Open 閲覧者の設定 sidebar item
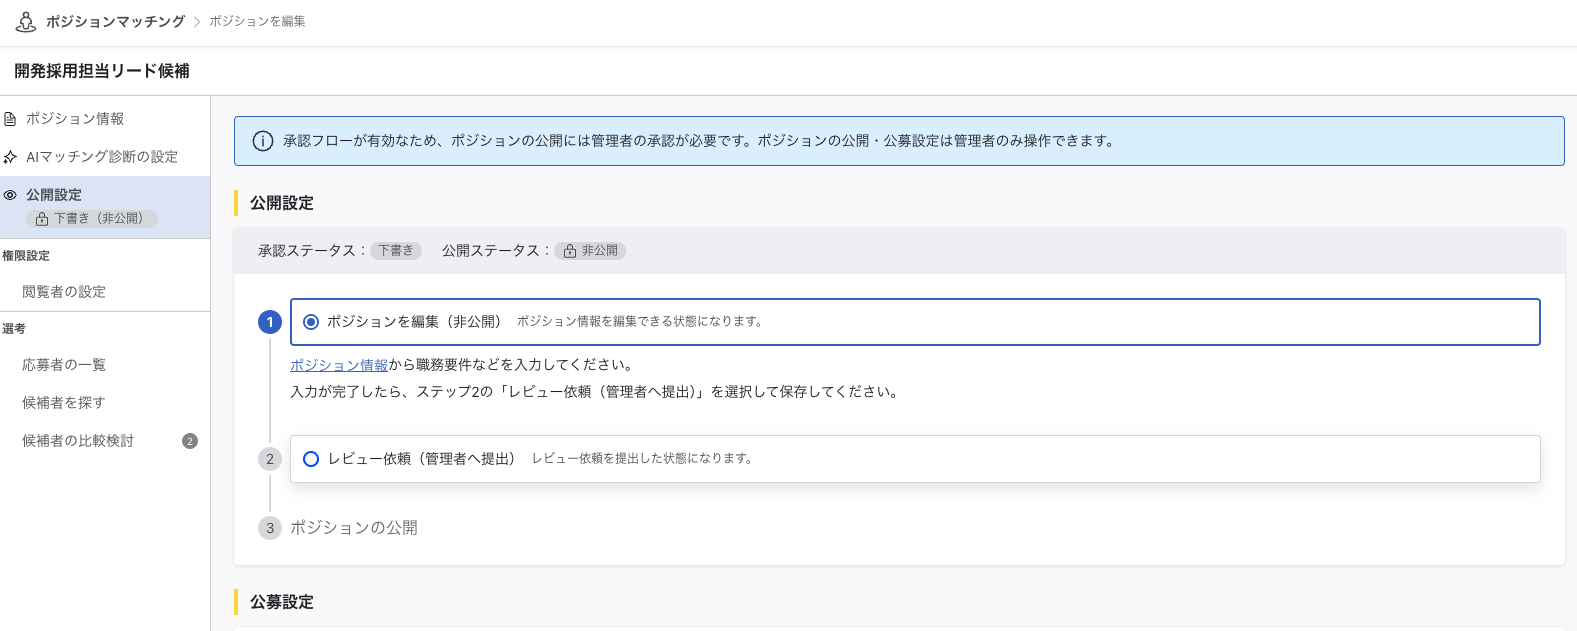This screenshot has width=1577, height=631. click(x=64, y=292)
